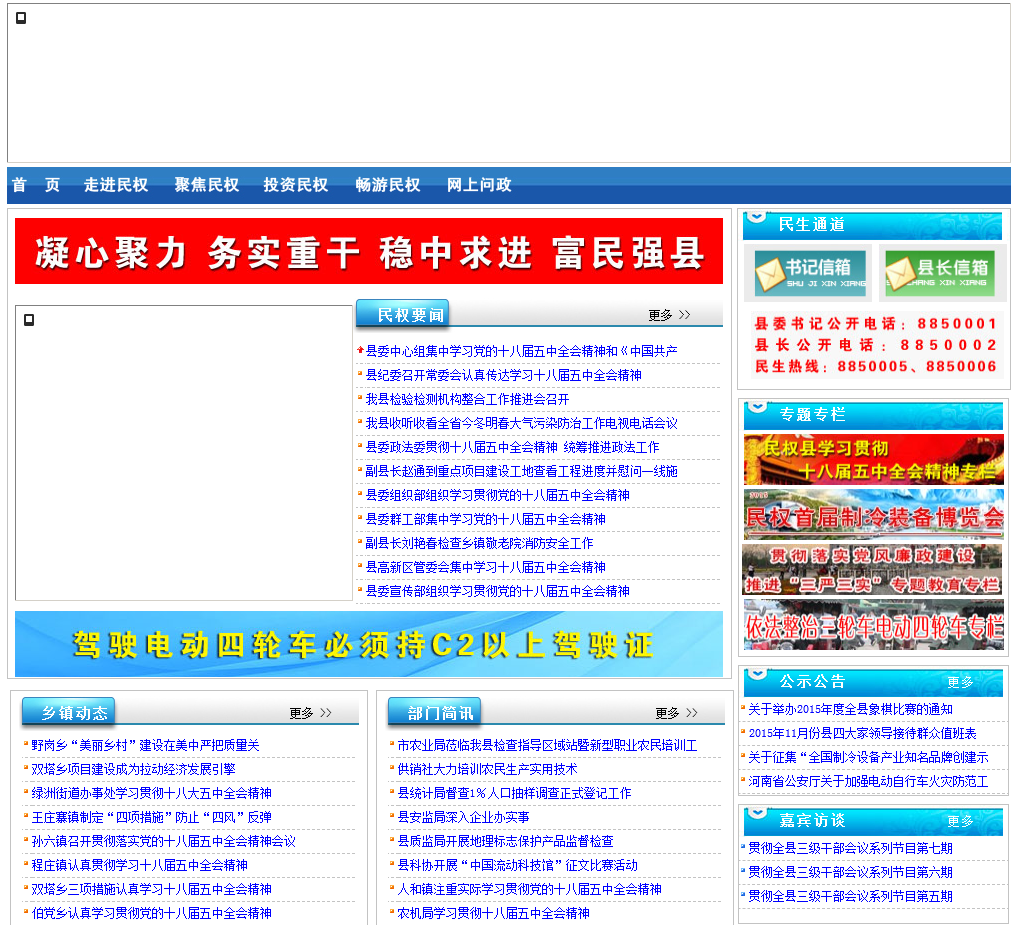1017x925 pixels.
Task: Open news 副县长赵通到重点项目建设工地
Action: [521, 472]
